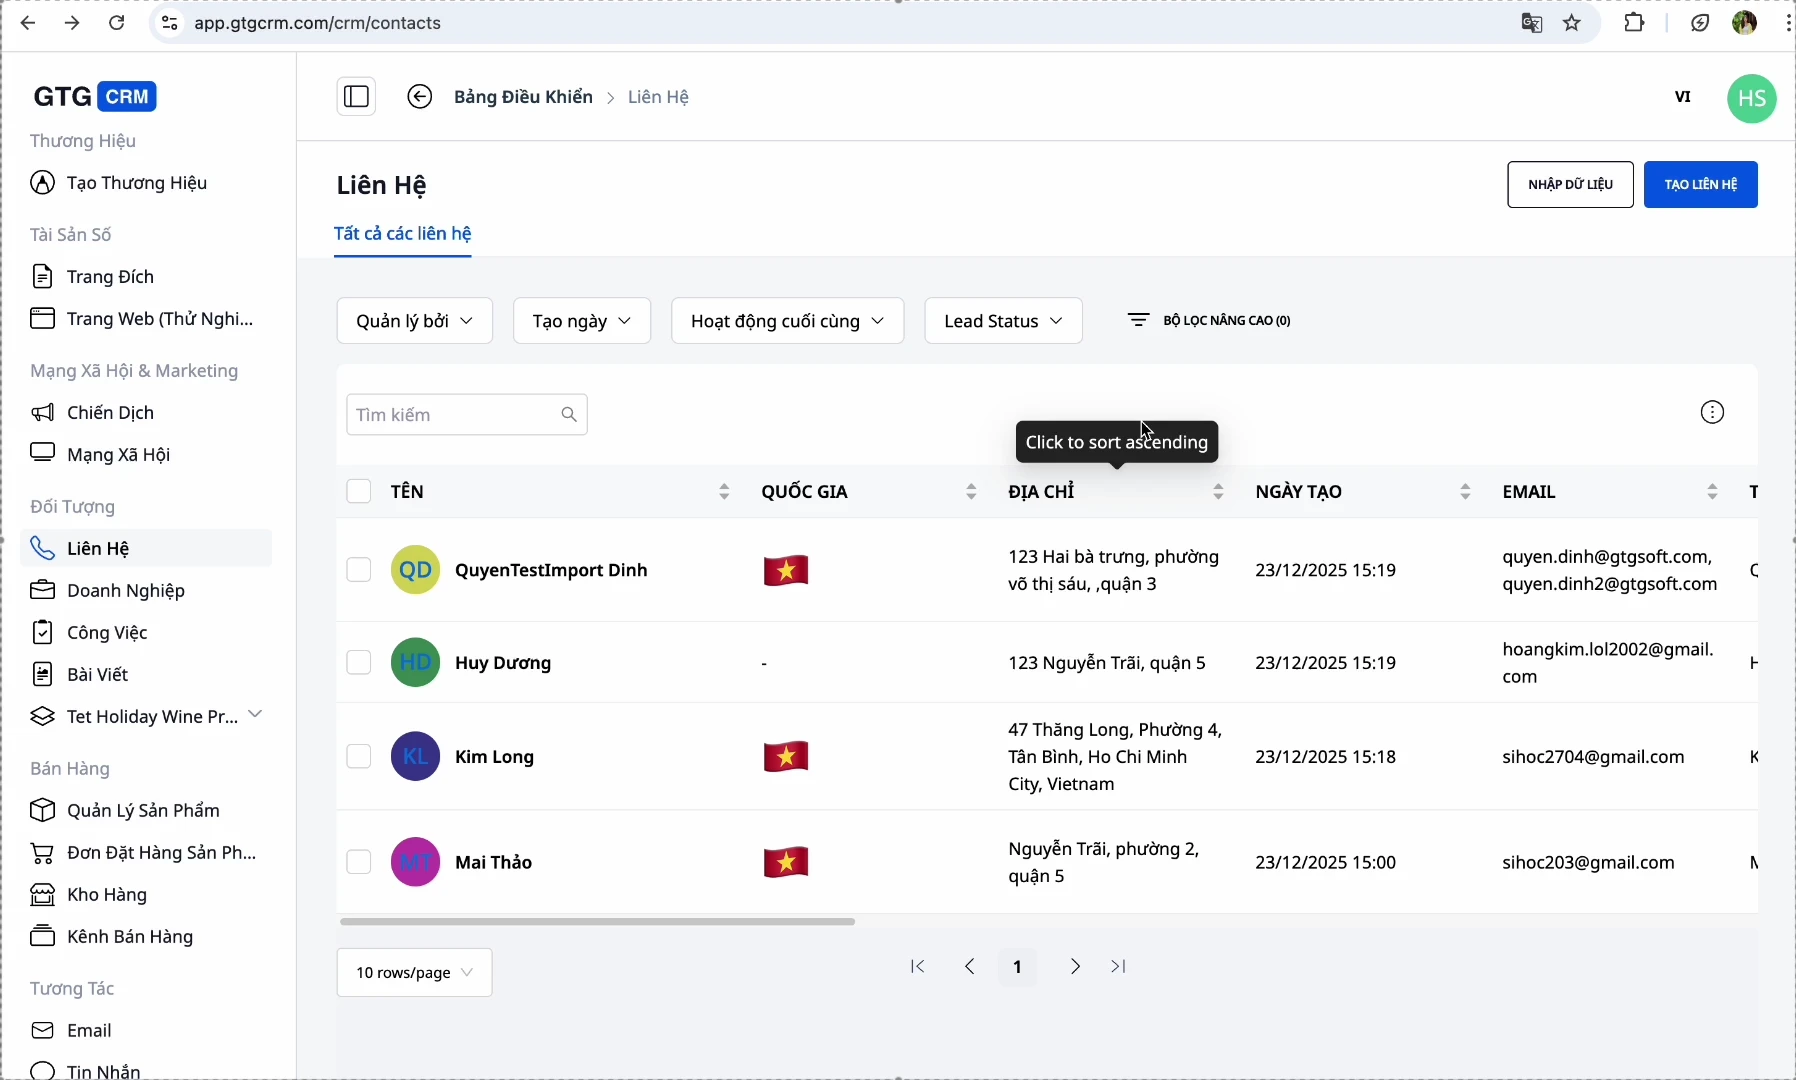Open the Quản lý bởi dropdown

(x=415, y=321)
